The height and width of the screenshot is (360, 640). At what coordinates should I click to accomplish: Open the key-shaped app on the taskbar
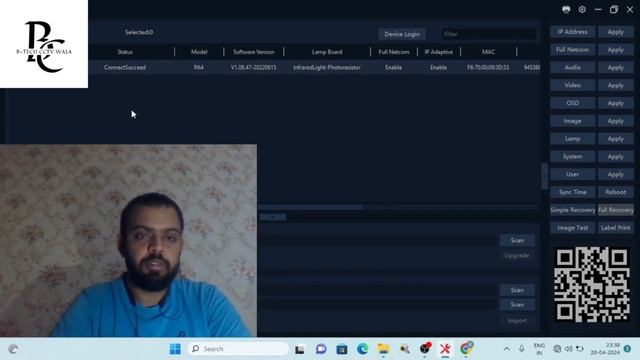pos(404,349)
